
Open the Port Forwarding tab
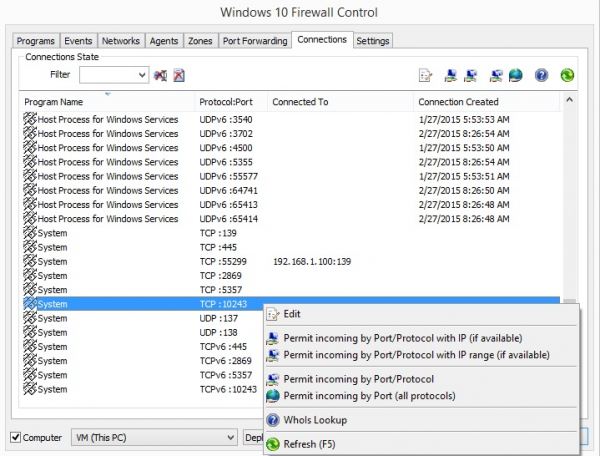[x=255, y=41]
